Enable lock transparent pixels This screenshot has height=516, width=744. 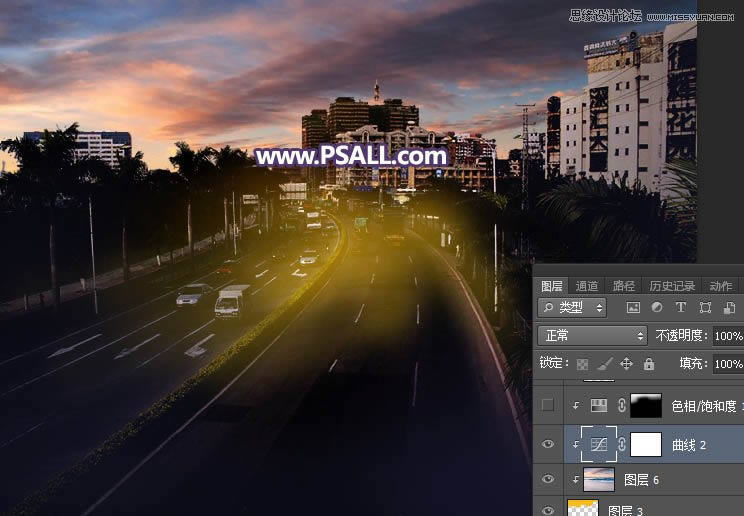pos(581,364)
